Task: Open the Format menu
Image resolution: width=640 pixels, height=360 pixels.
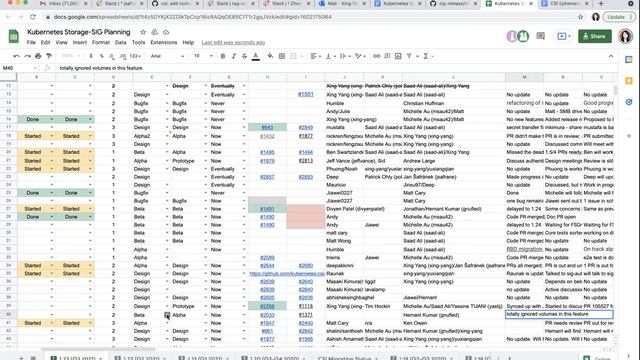Action: (101, 42)
